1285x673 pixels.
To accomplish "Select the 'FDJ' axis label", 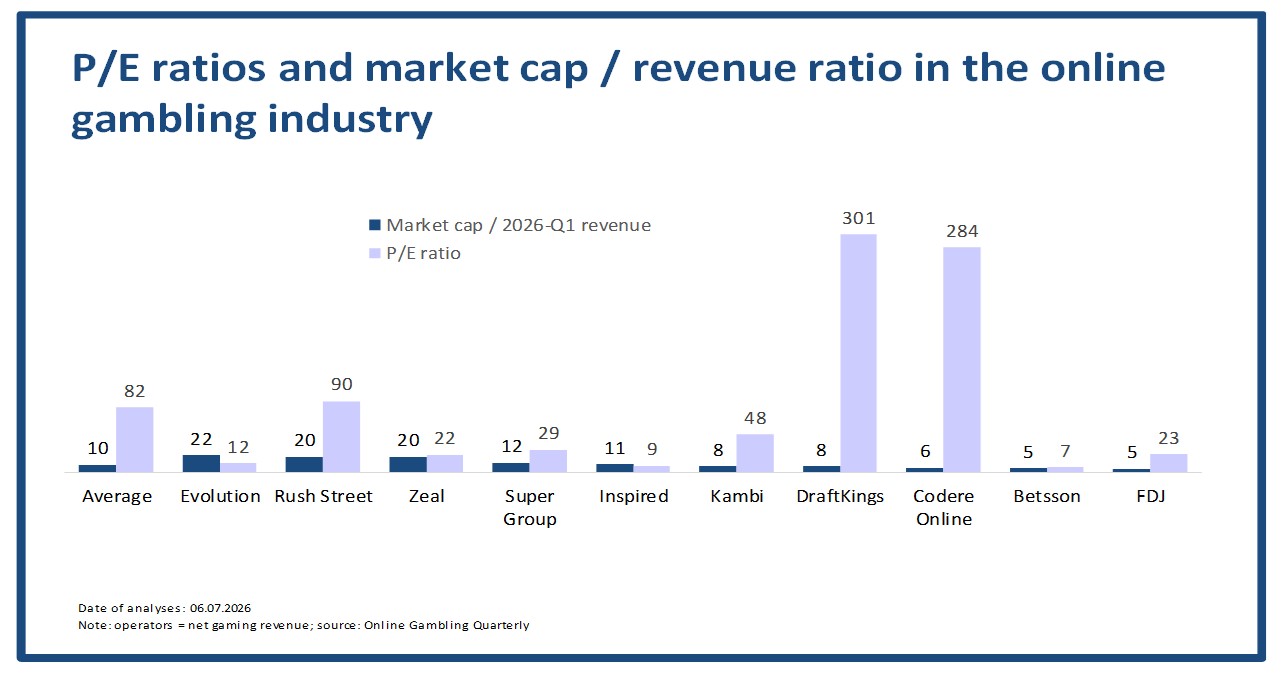I will 1149,496.
